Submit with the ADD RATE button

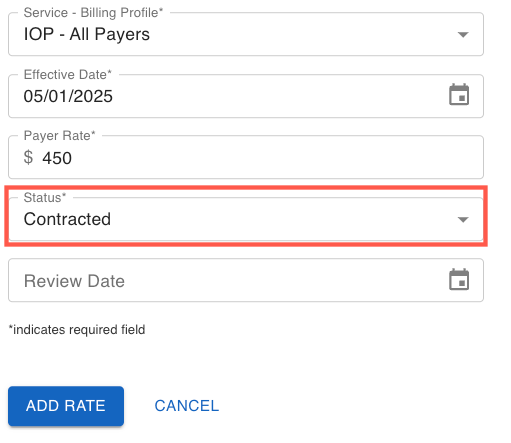coord(66,406)
